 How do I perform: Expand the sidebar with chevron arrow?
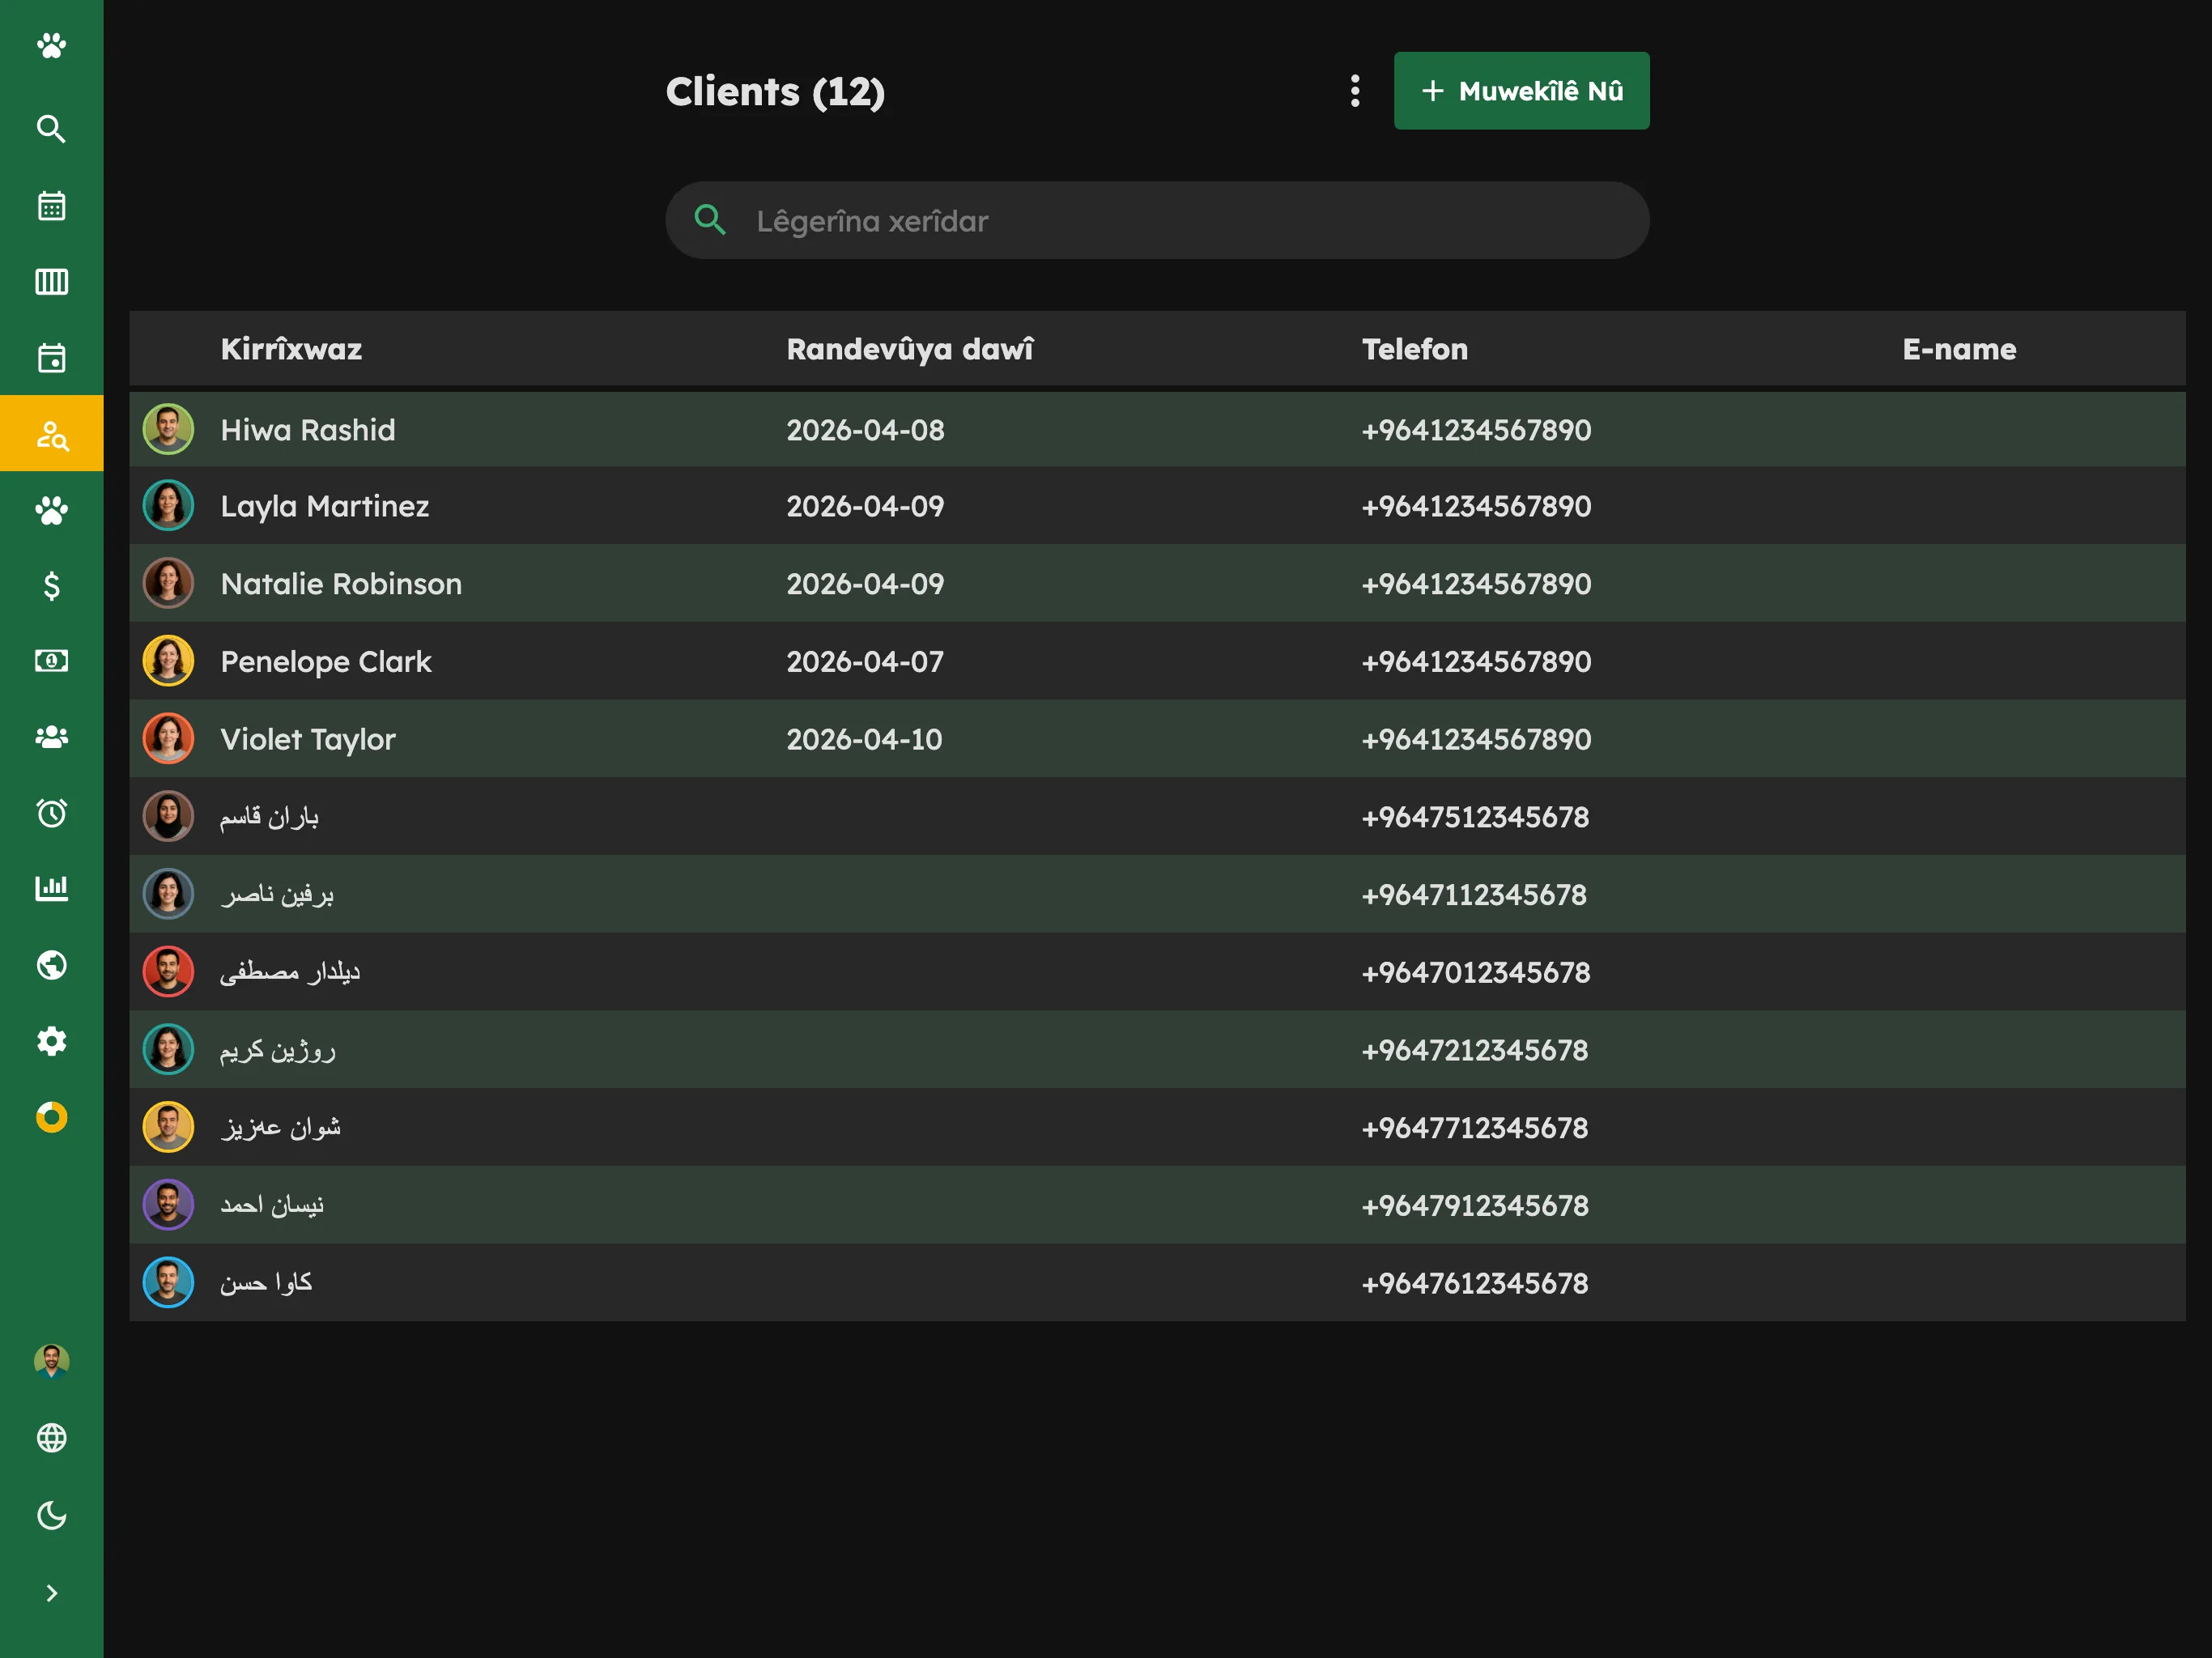[x=51, y=1593]
